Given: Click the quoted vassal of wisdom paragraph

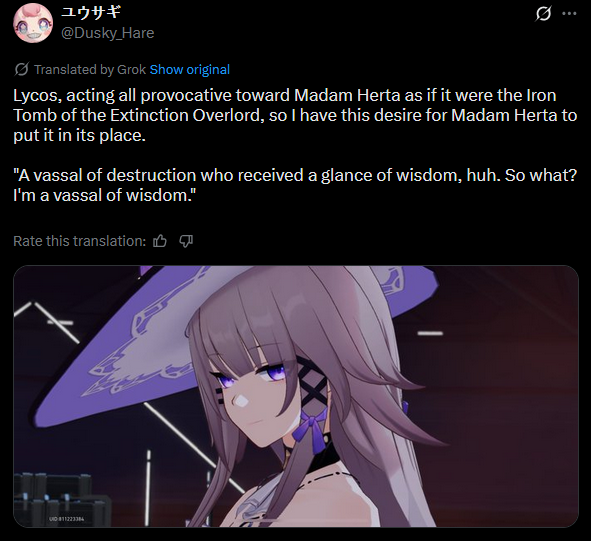Looking at the screenshot, I should (295, 185).
